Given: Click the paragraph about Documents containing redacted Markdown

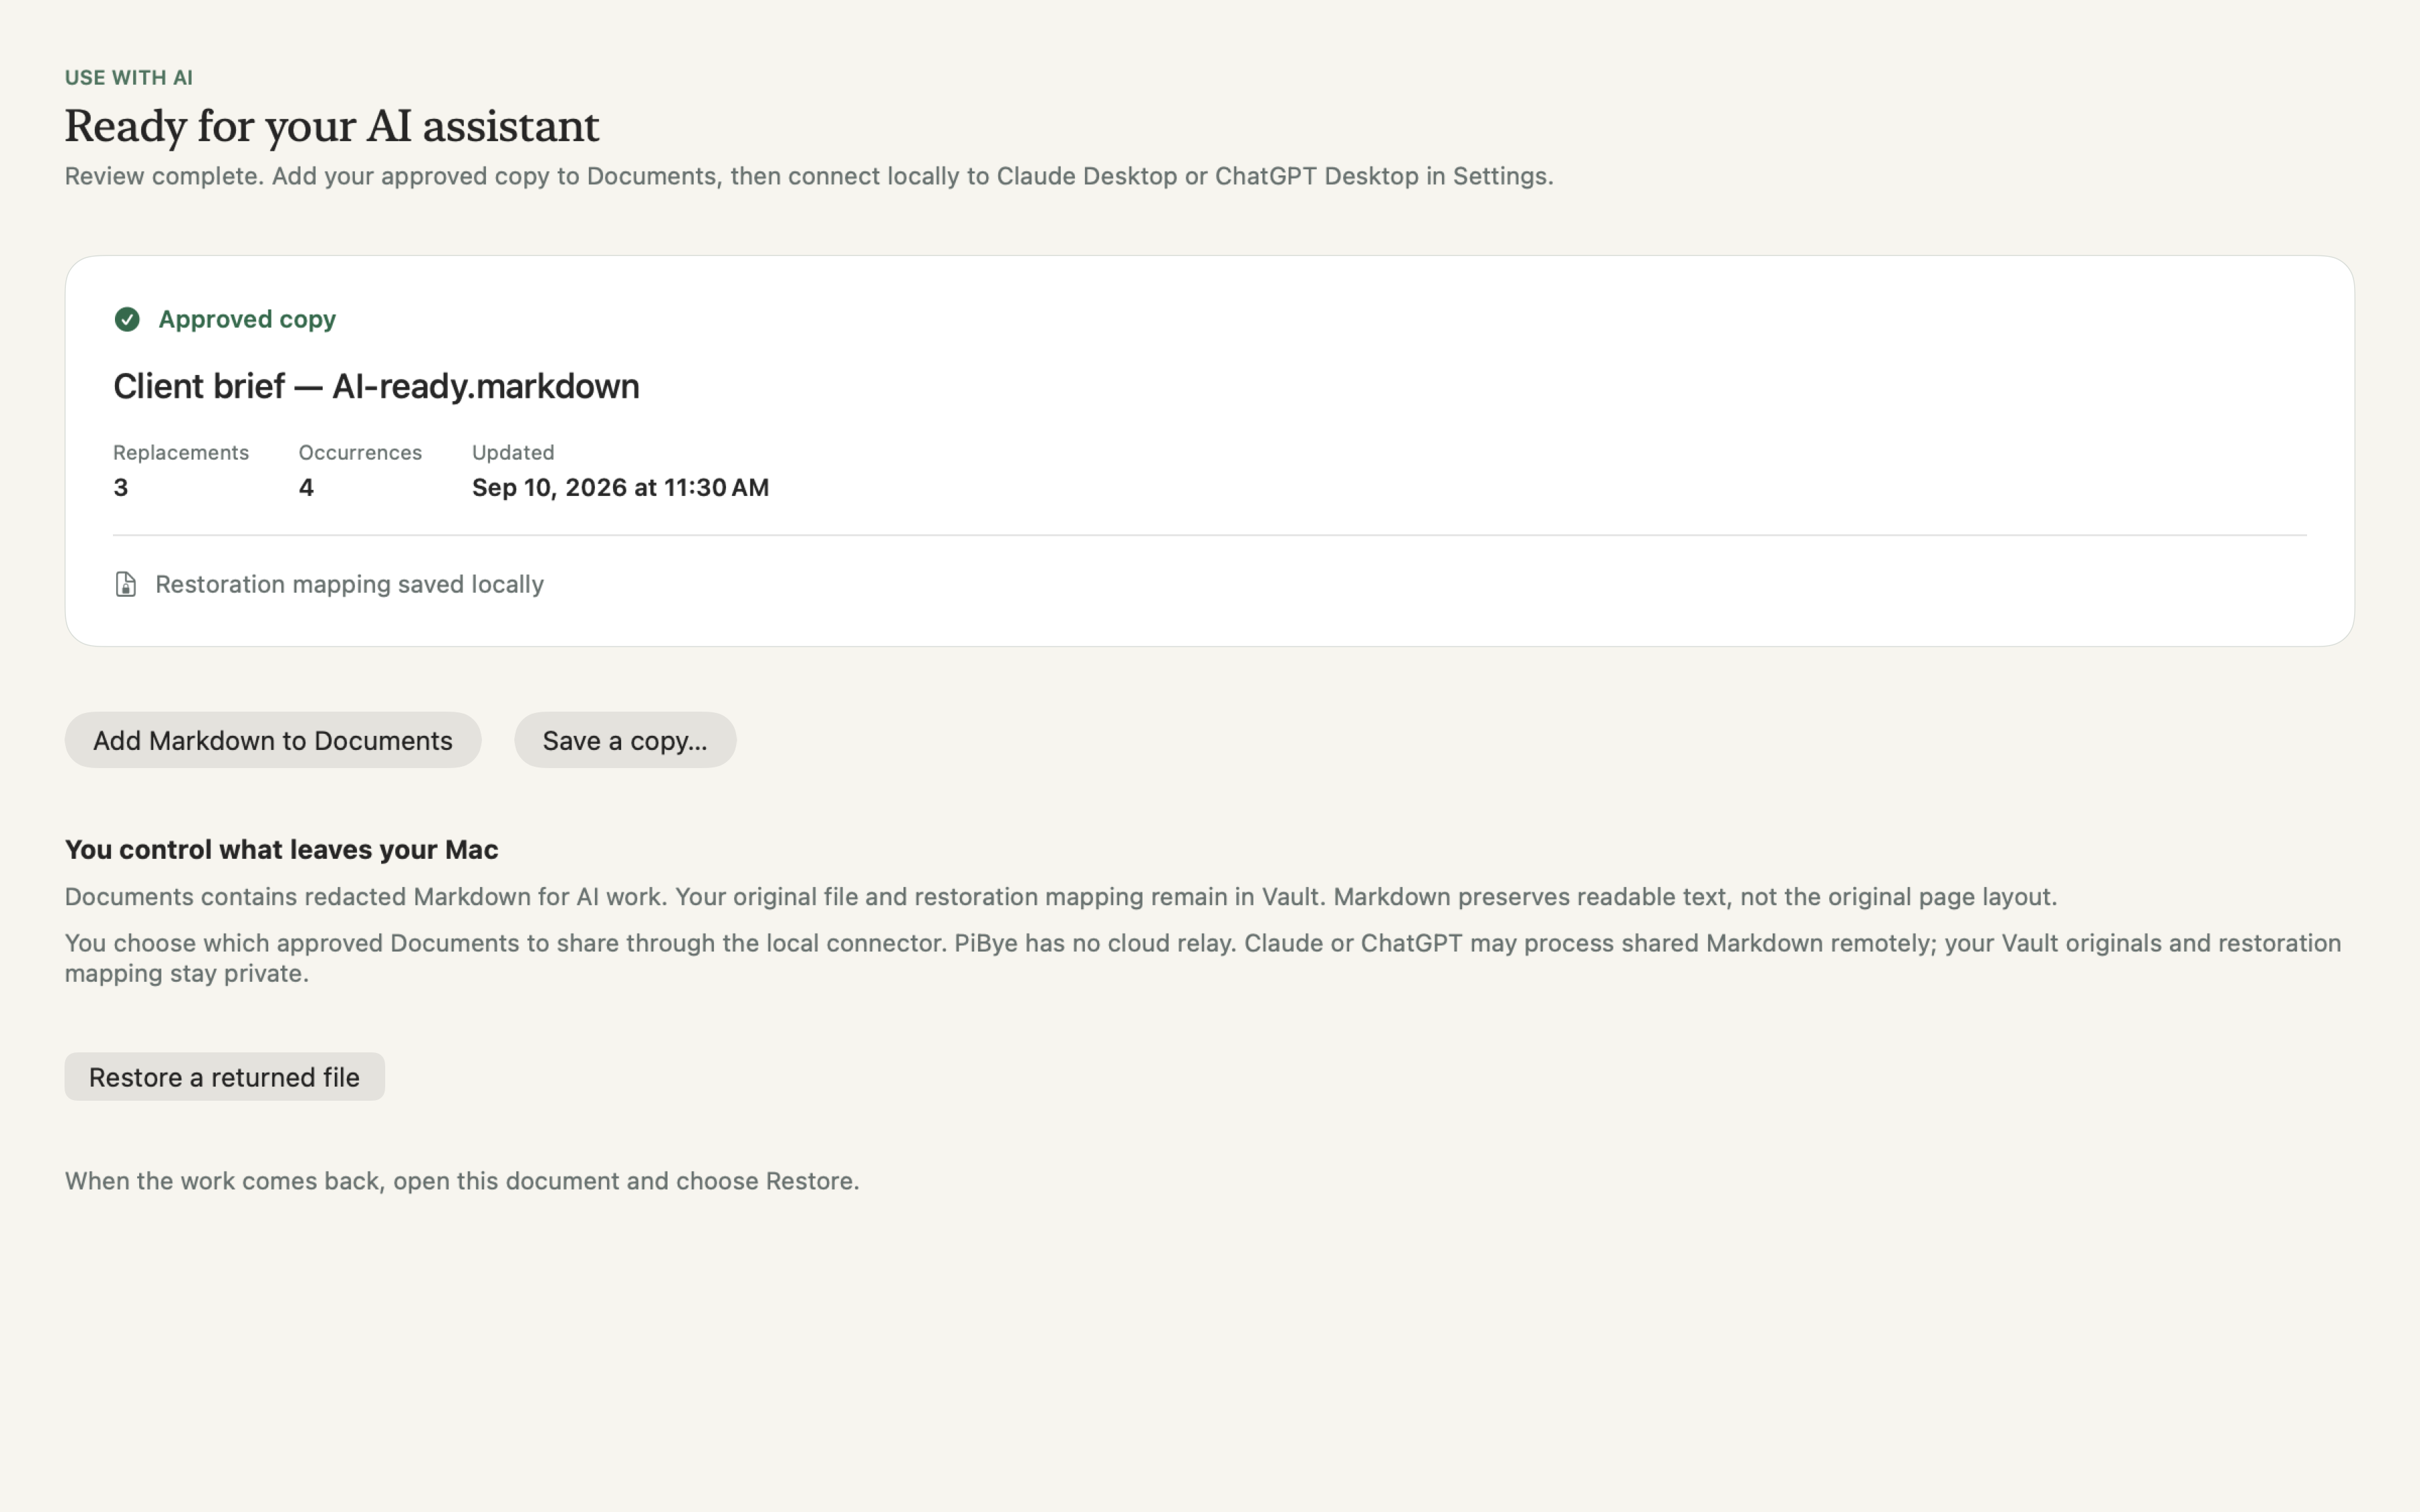Looking at the screenshot, I should [1061, 896].
